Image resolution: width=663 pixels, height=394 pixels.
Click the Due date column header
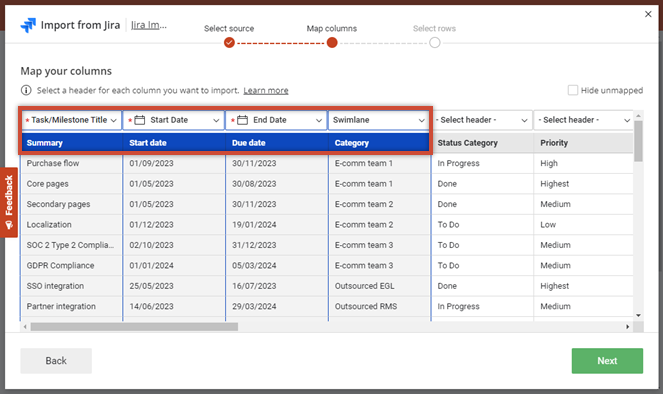coord(277,143)
